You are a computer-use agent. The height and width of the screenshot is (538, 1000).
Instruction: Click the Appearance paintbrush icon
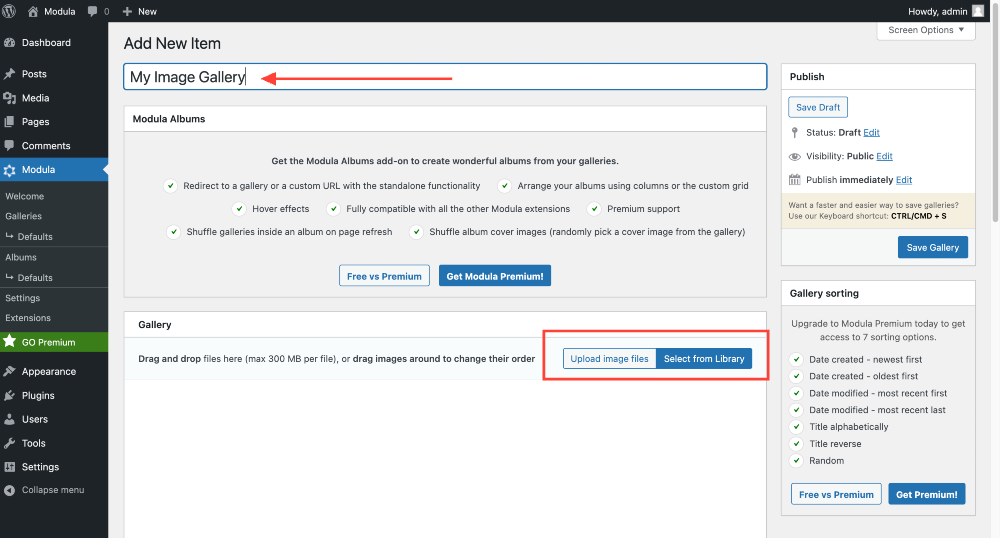10,371
